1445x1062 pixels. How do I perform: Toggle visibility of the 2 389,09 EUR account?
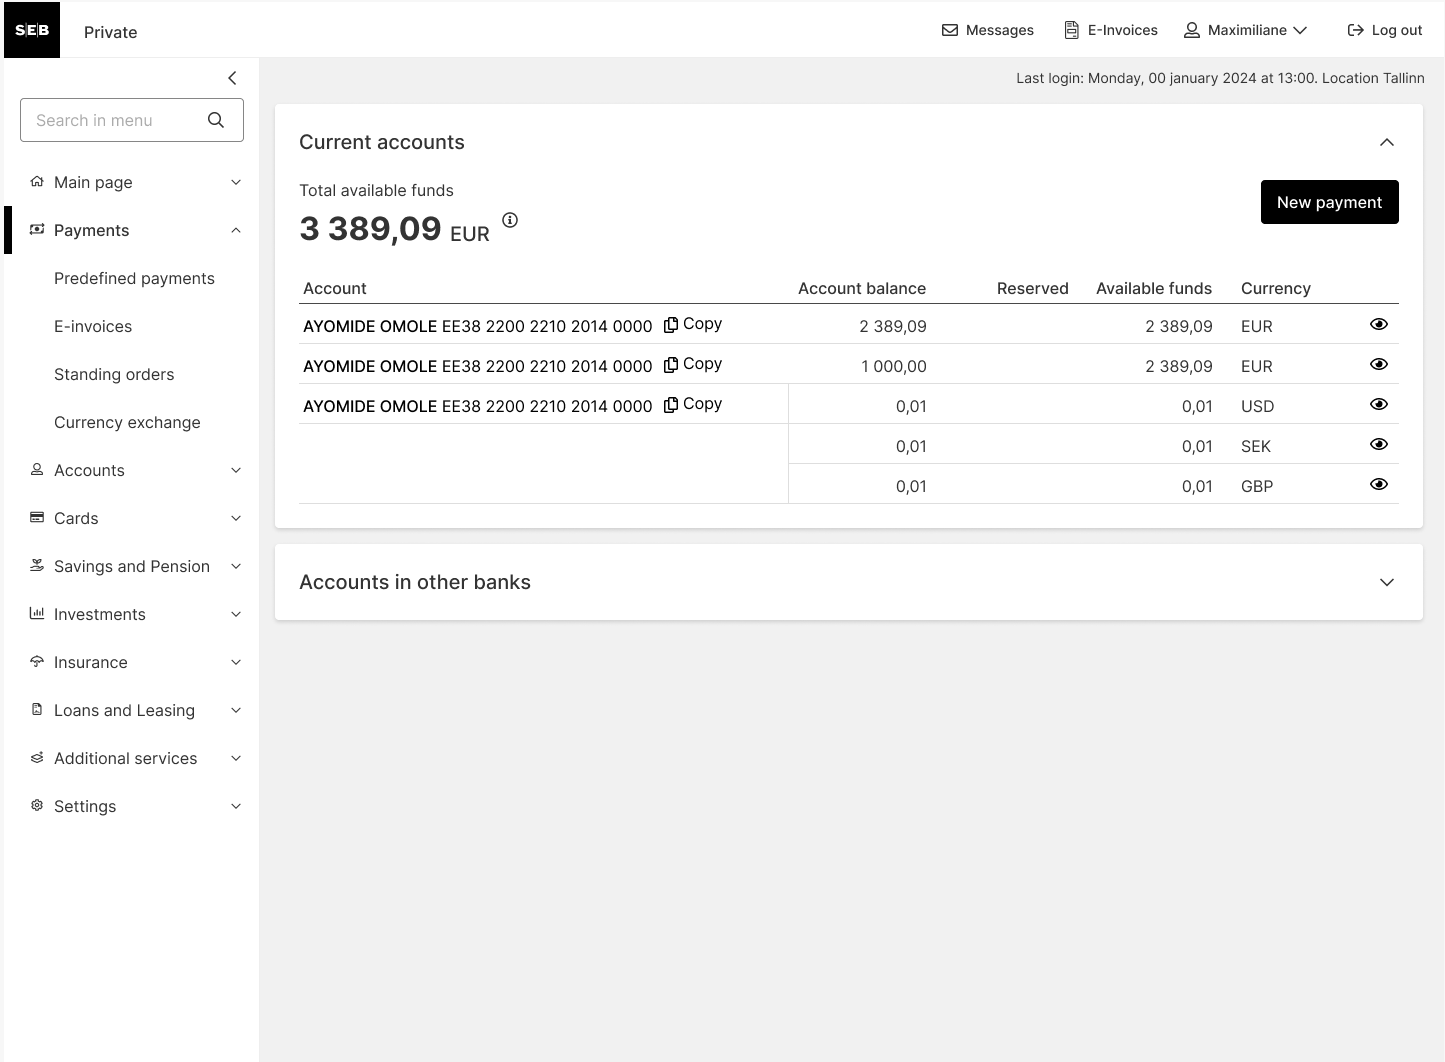pyautogui.click(x=1379, y=324)
